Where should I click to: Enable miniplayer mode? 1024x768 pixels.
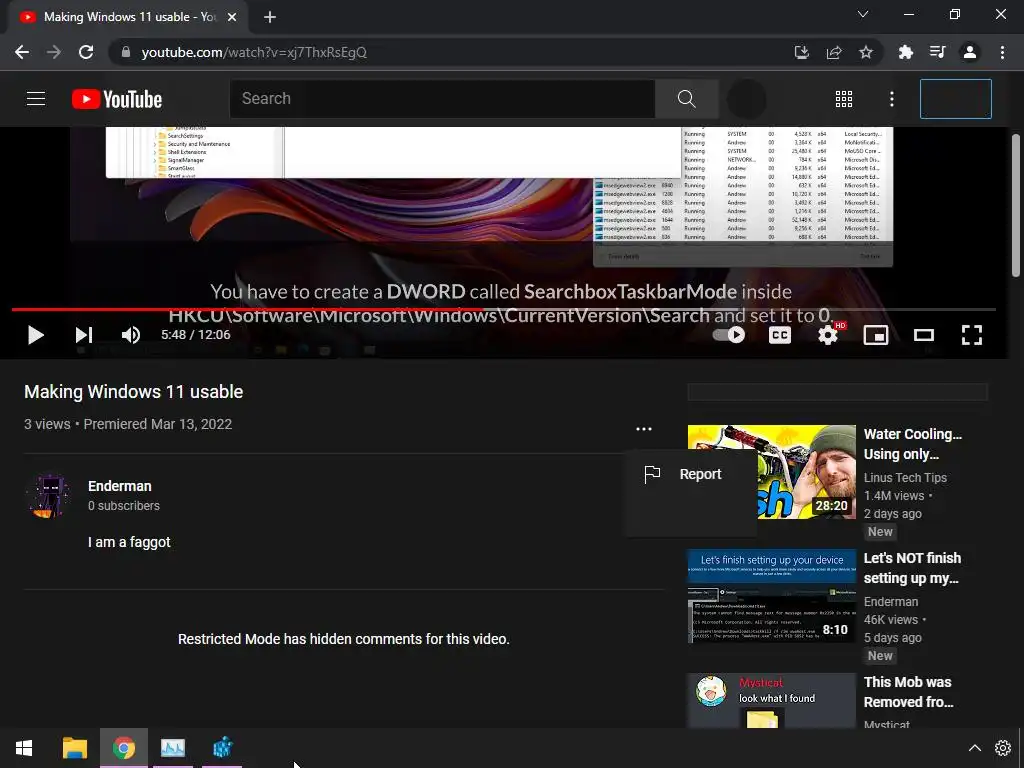(x=876, y=335)
